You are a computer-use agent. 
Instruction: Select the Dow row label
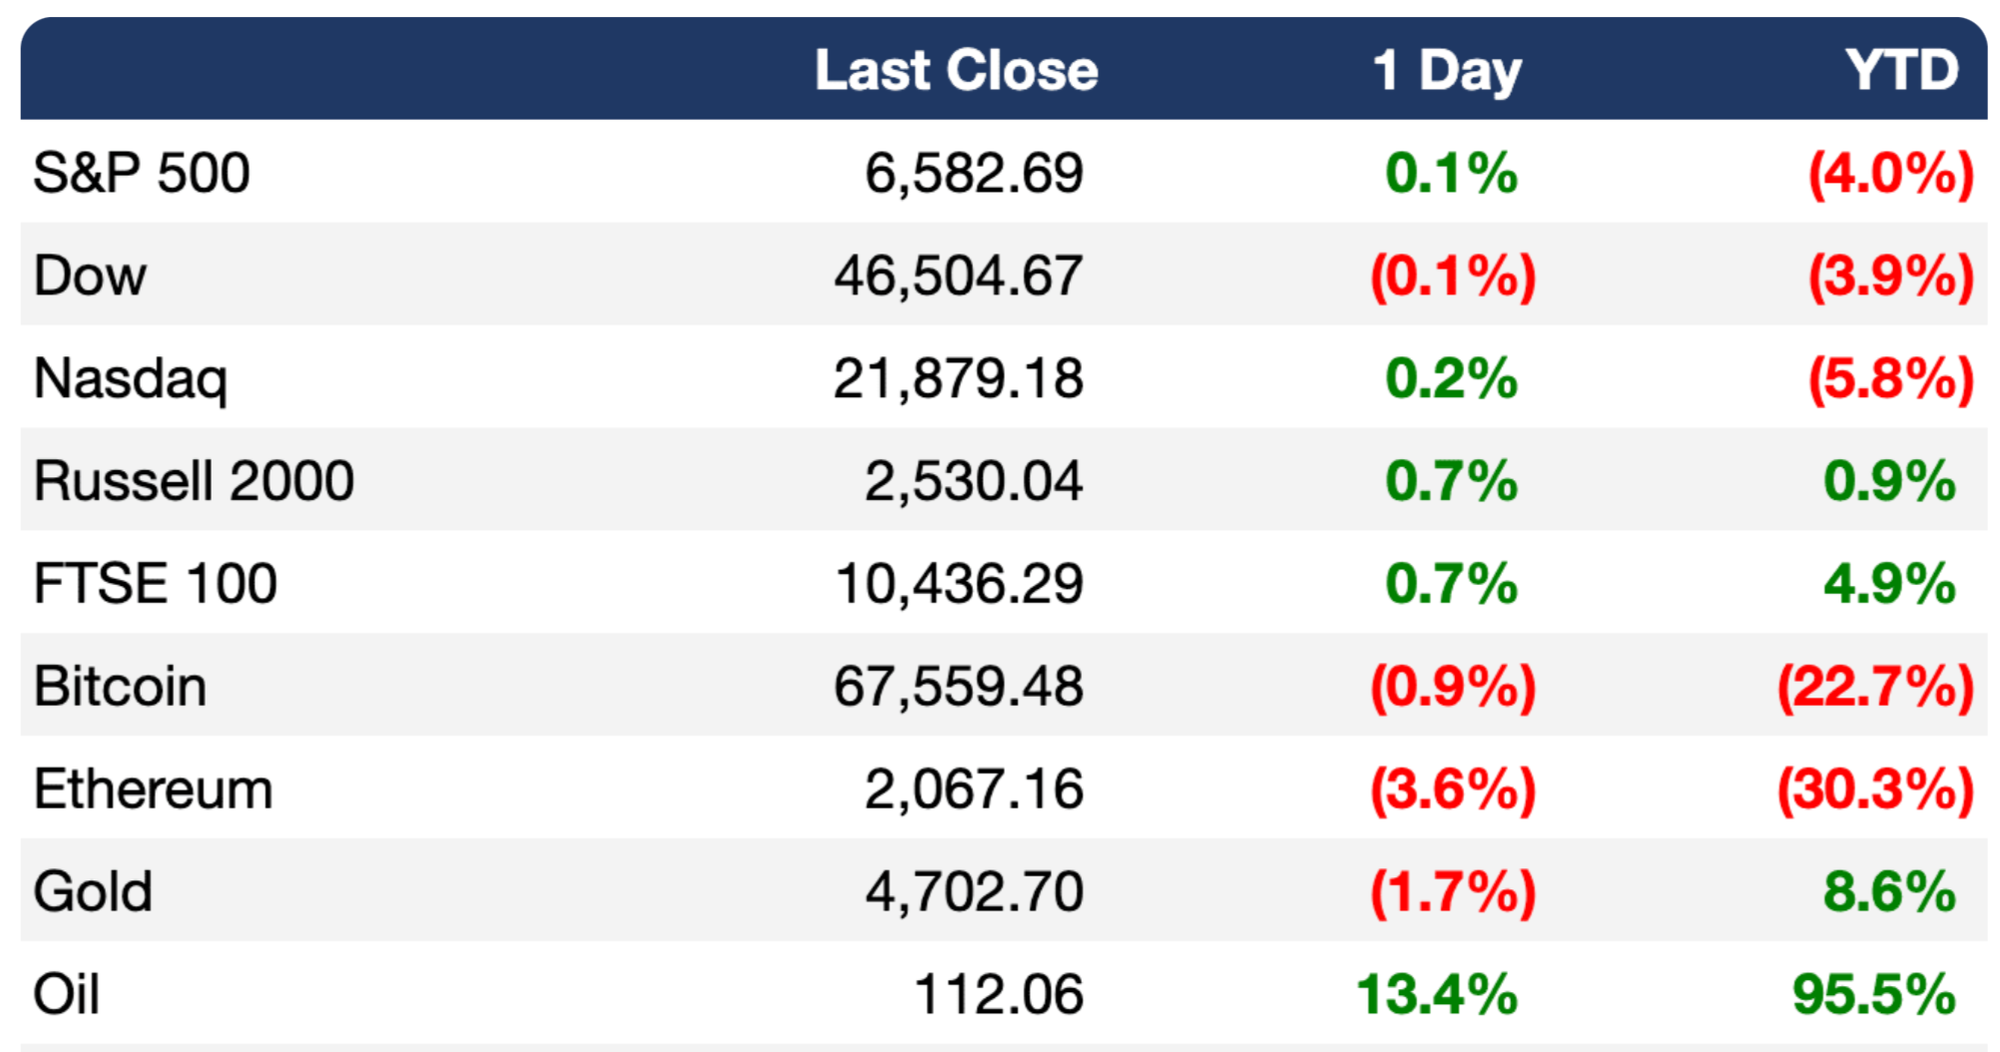[x=90, y=276]
